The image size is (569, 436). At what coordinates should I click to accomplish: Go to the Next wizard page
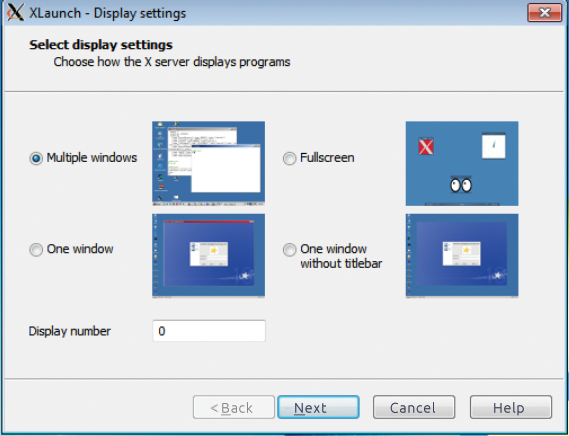point(318,407)
